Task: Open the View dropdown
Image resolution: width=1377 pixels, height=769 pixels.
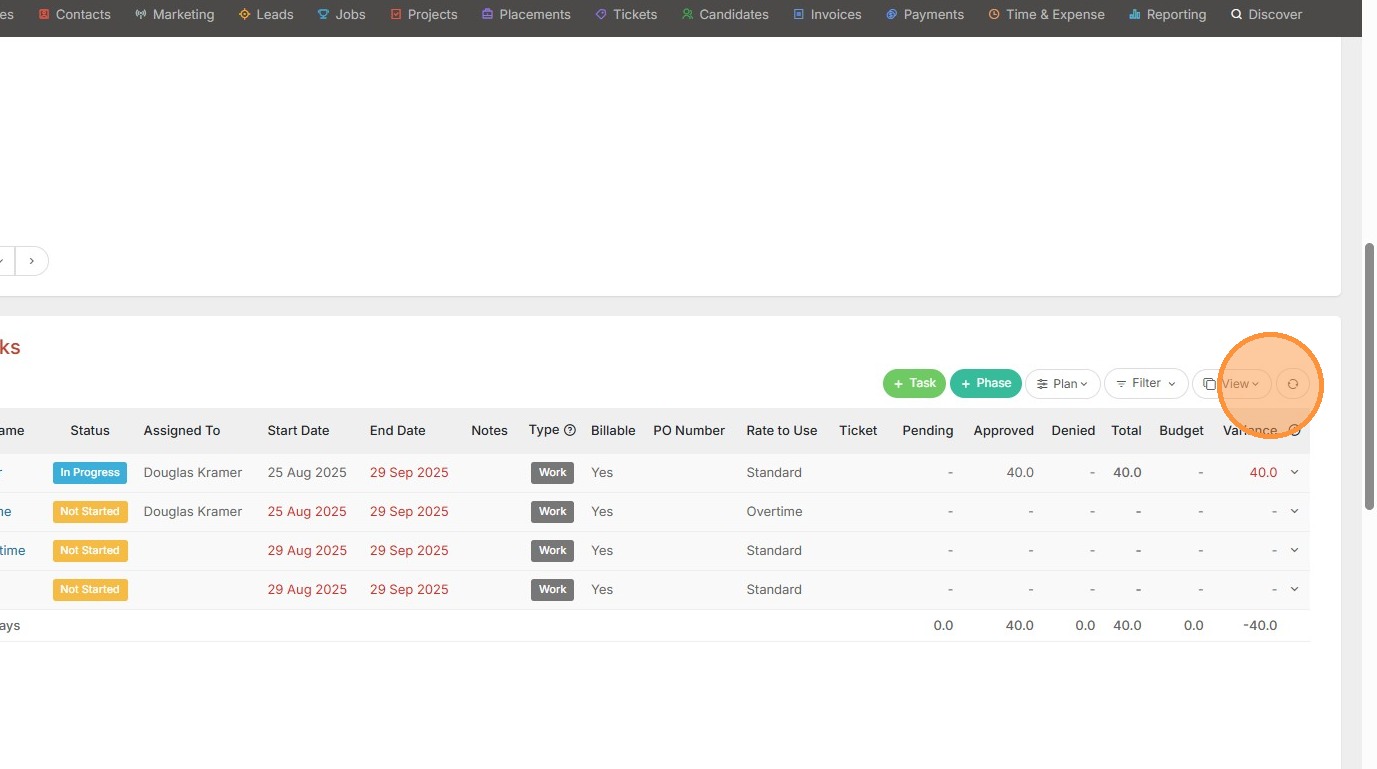Action: point(1232,384)
